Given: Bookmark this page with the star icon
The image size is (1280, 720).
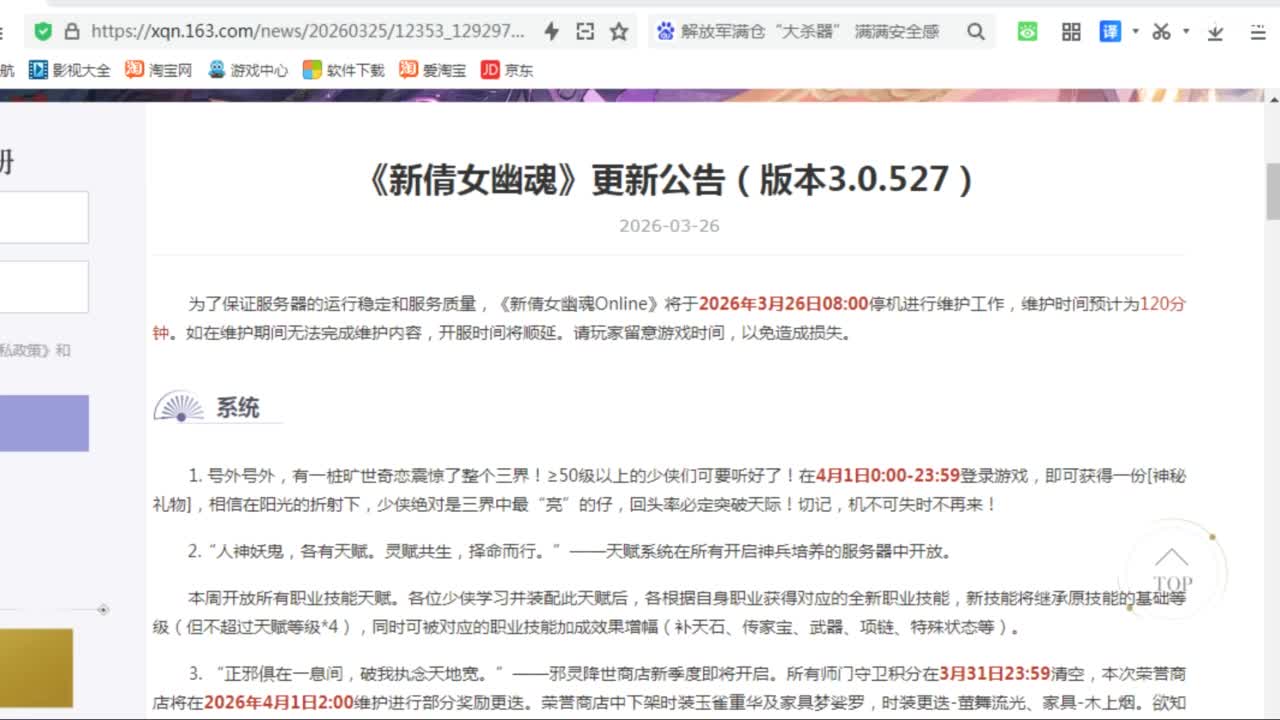Looking at the screenshot, I should point(619,31).
